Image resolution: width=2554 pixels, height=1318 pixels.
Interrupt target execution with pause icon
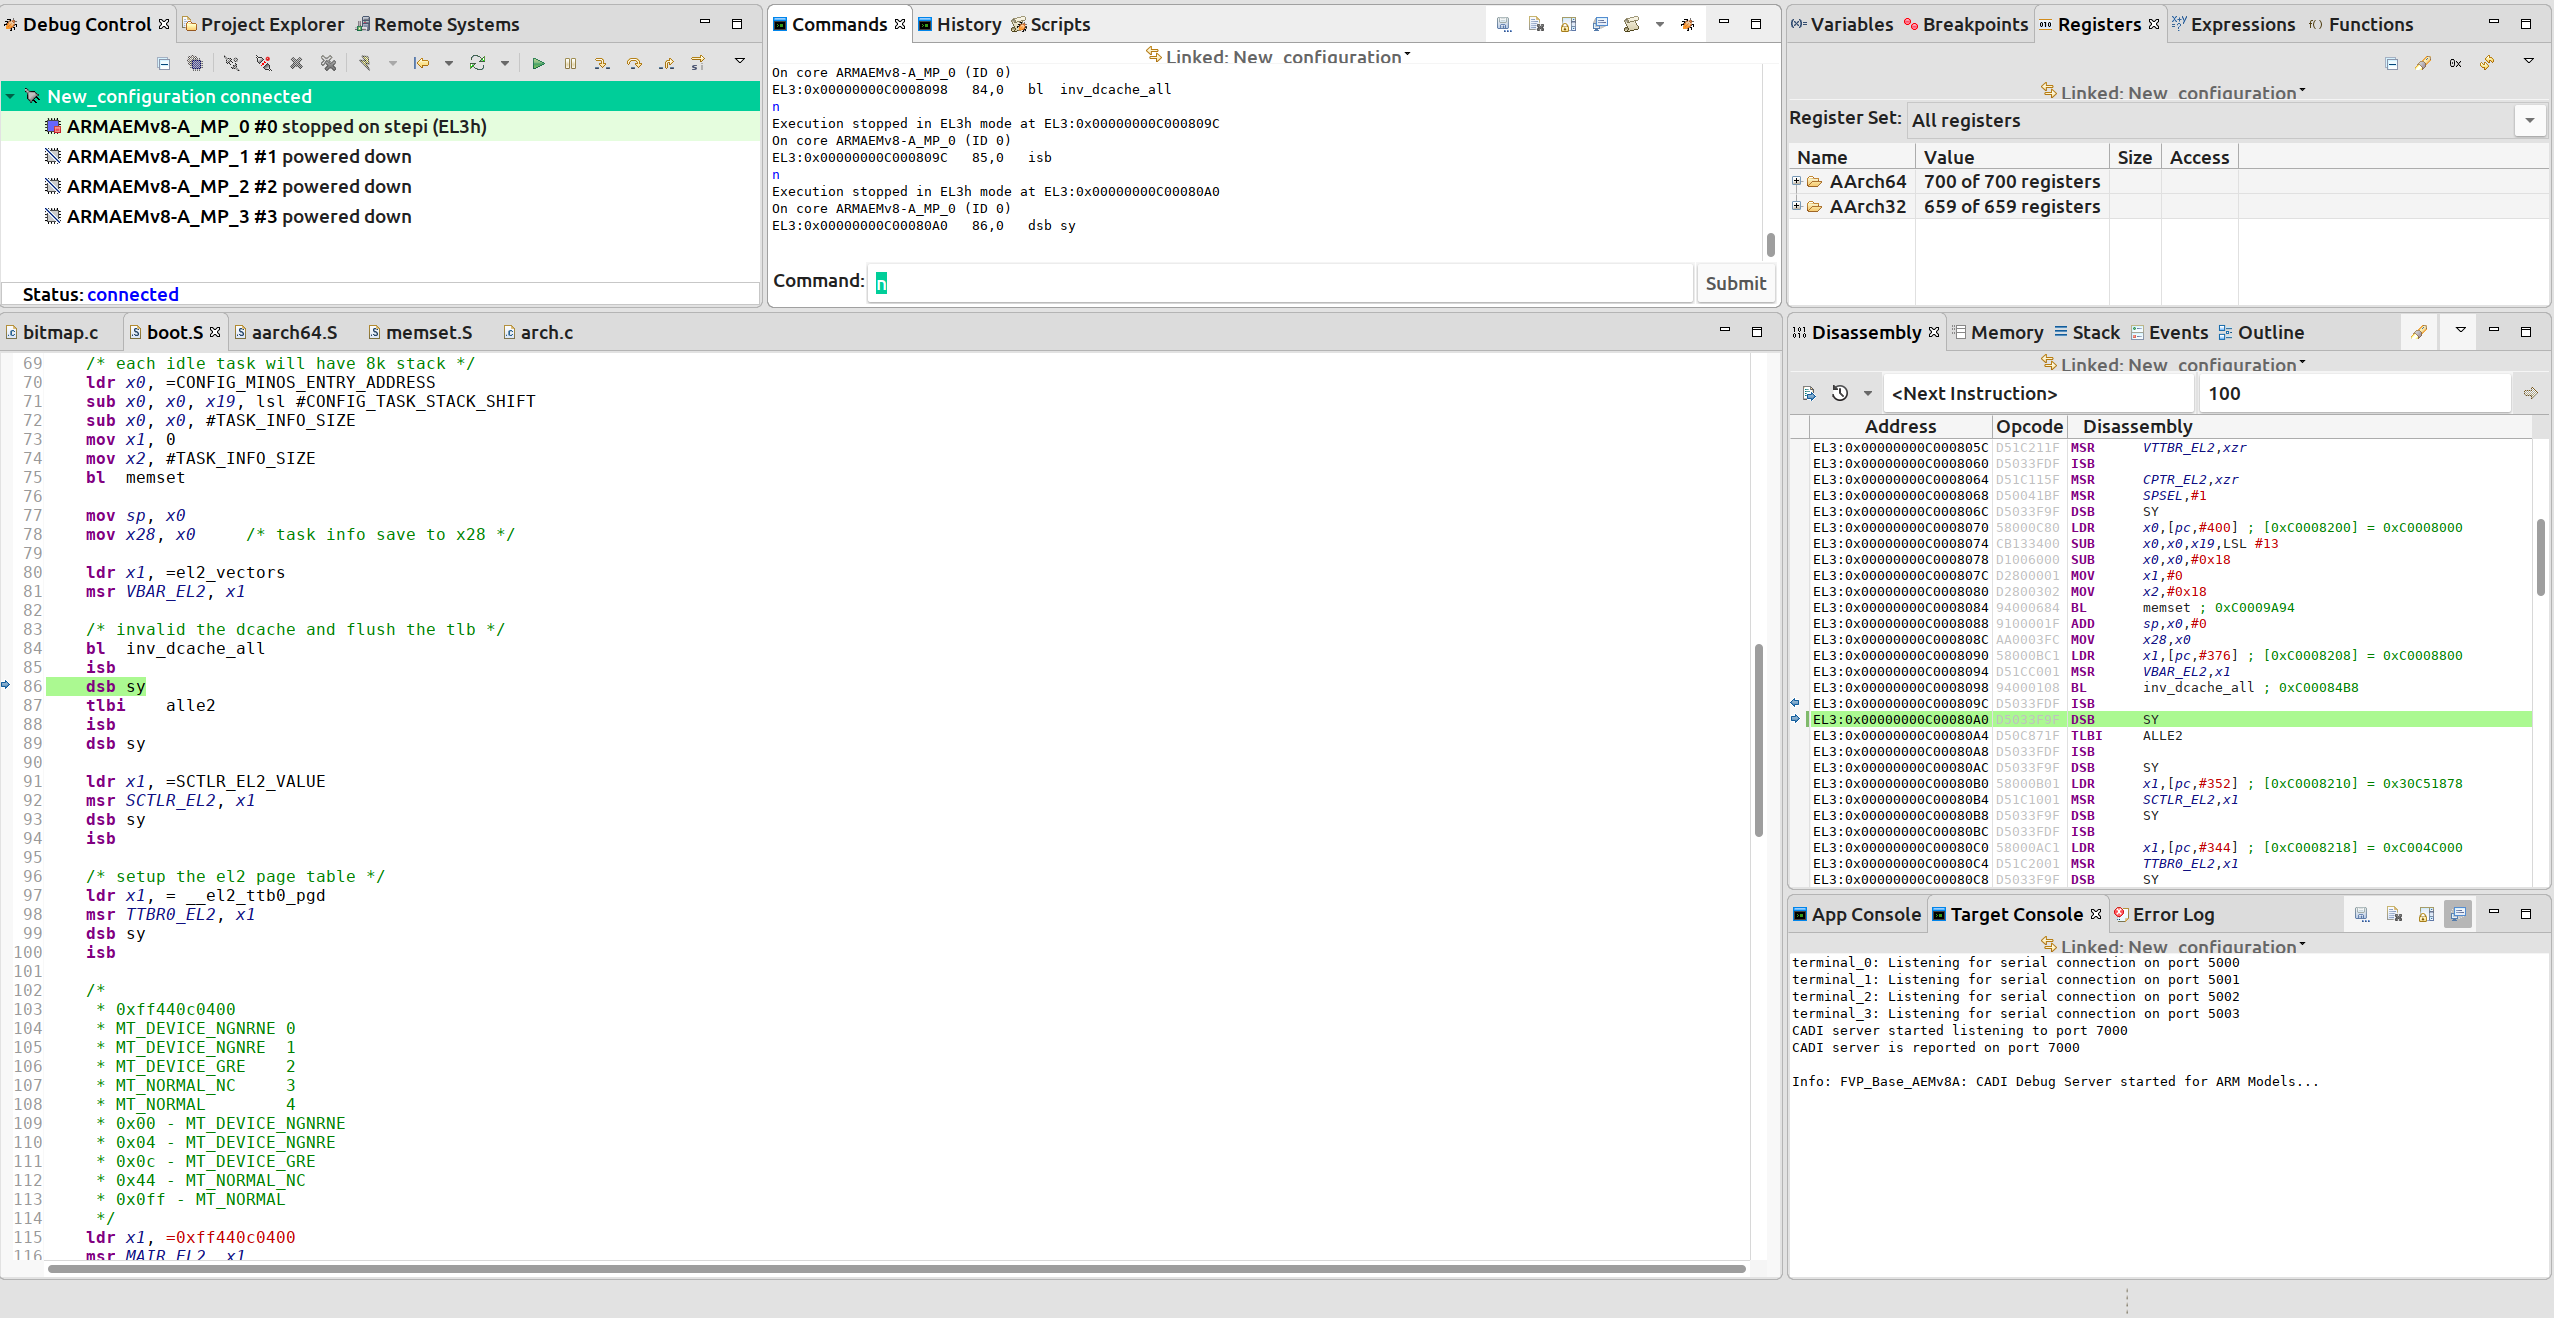(570, 65)
